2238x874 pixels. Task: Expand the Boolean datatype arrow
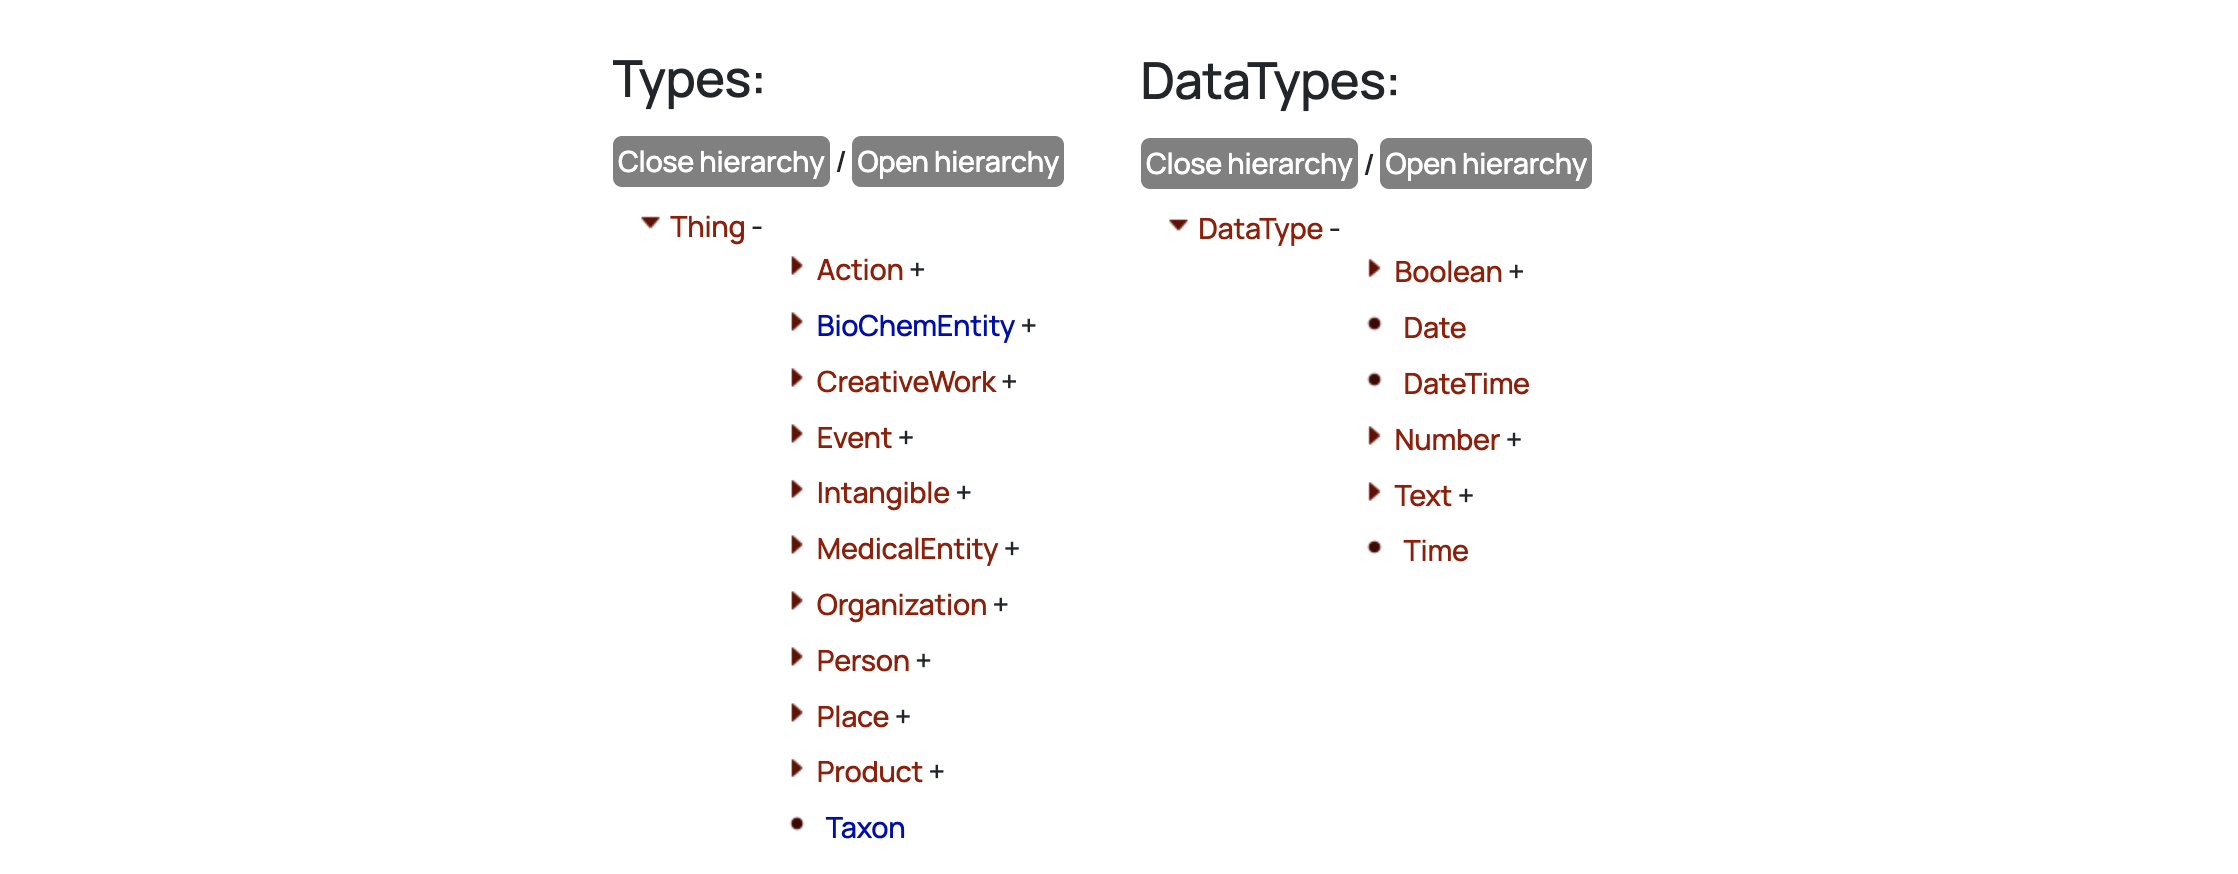[1374, 268]
